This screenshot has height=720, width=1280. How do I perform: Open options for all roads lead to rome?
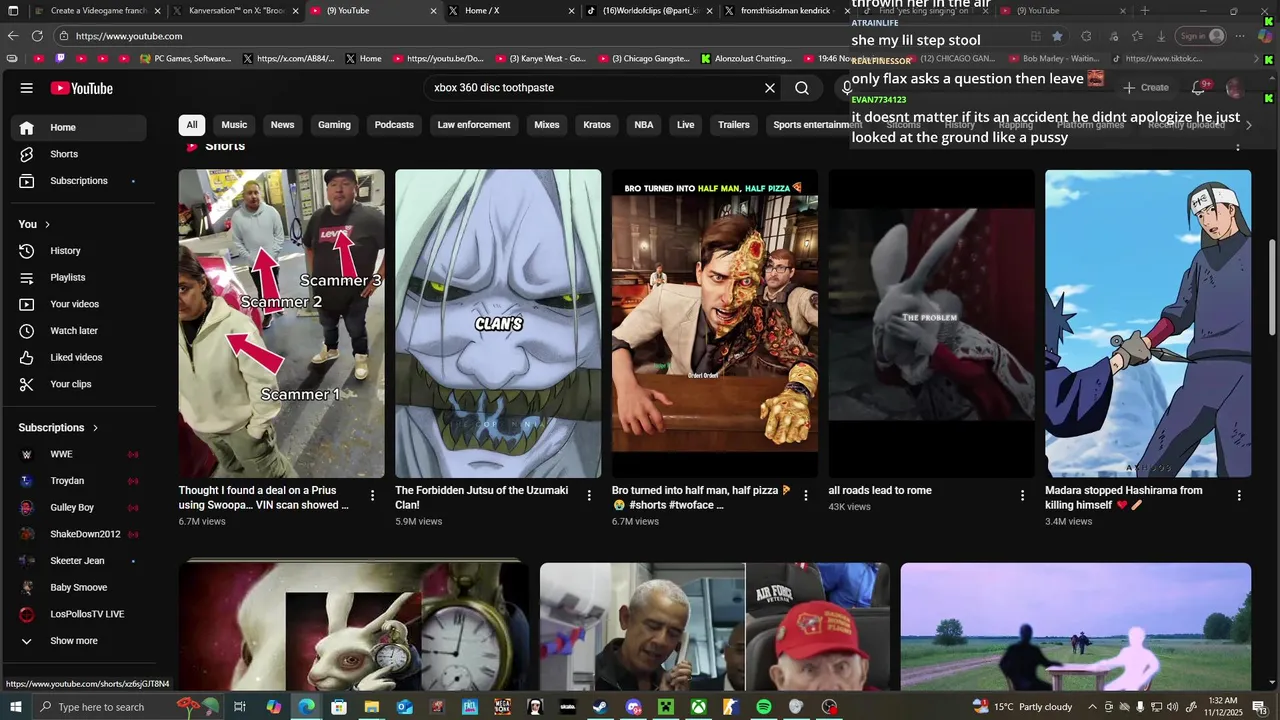1022,496
